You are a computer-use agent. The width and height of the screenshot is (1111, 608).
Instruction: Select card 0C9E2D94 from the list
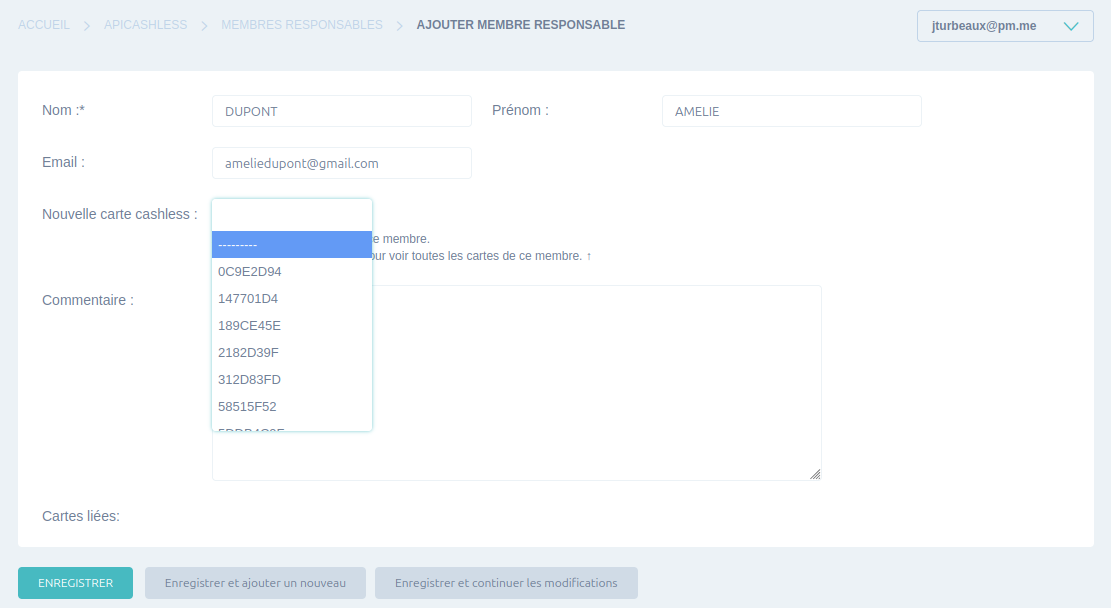coord(292,271)
